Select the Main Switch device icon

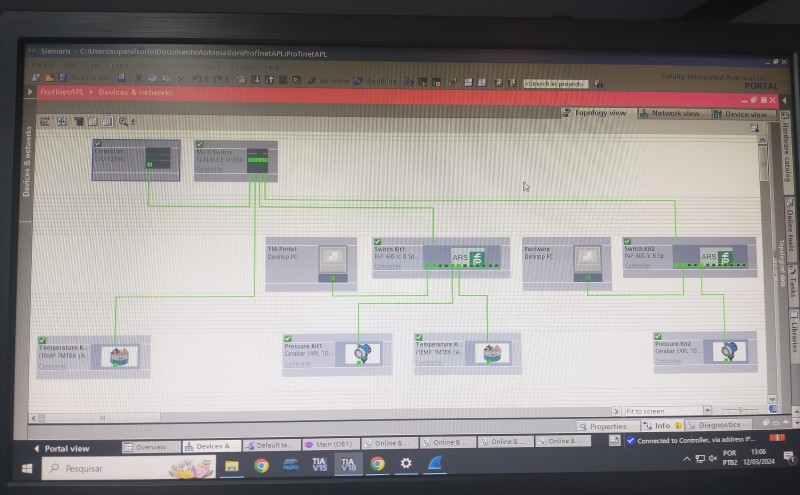pos(258,158)
